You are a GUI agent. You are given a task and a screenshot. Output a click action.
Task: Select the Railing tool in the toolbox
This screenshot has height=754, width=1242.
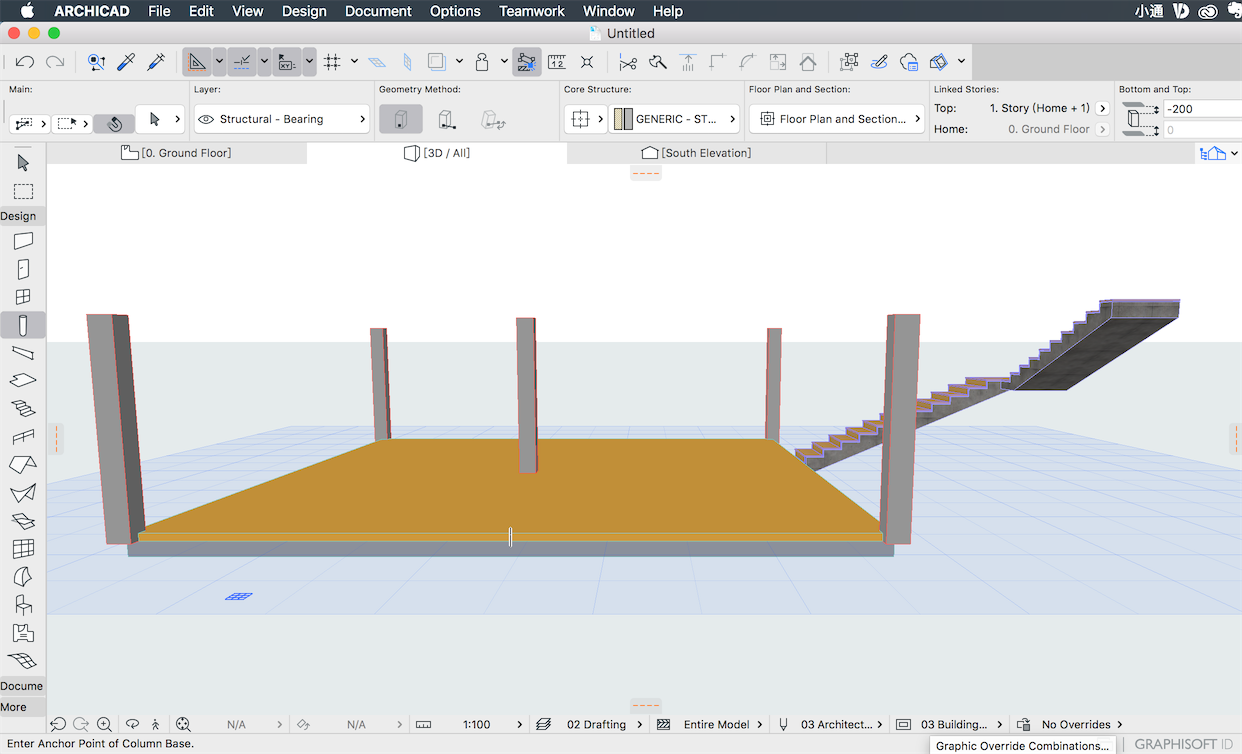click(x=23, y=437)
